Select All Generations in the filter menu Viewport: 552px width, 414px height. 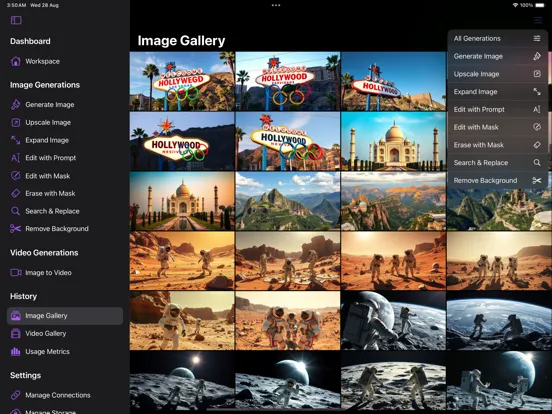[497, 38]
